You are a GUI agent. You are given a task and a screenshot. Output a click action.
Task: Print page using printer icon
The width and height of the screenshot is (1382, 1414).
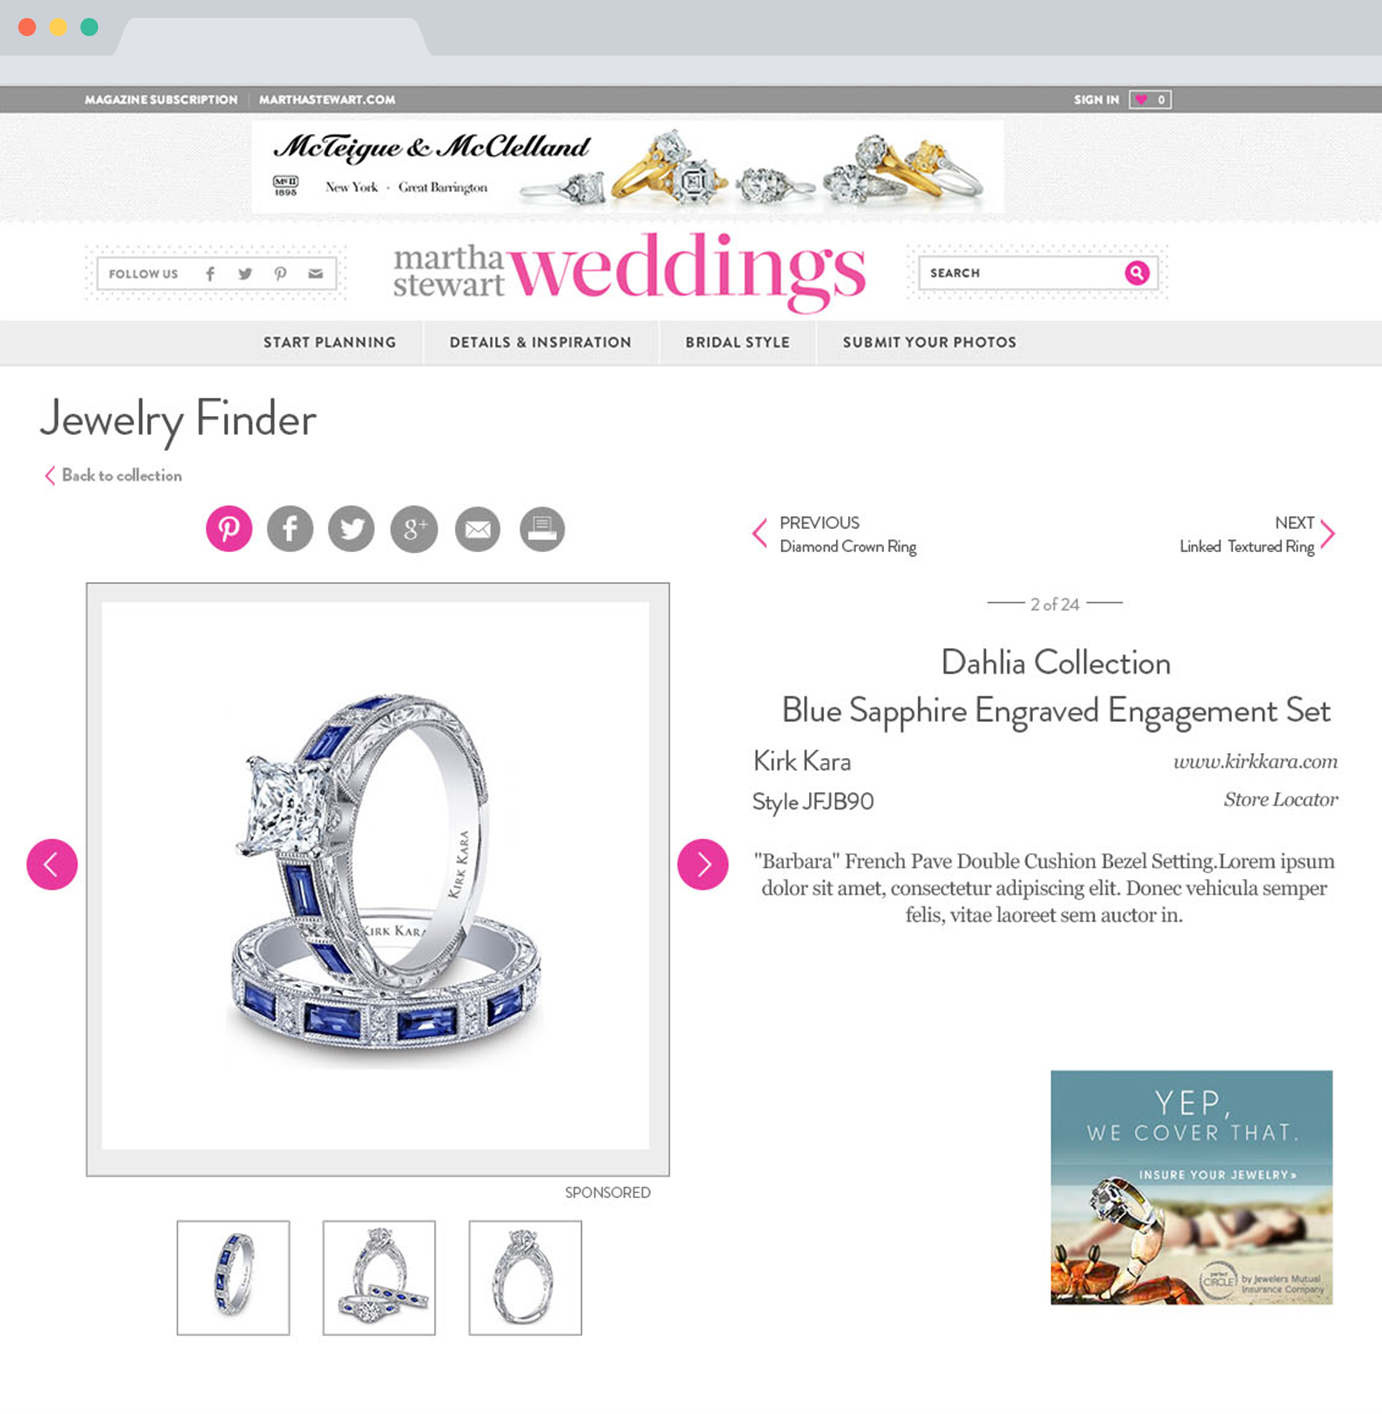click(542, 528)
